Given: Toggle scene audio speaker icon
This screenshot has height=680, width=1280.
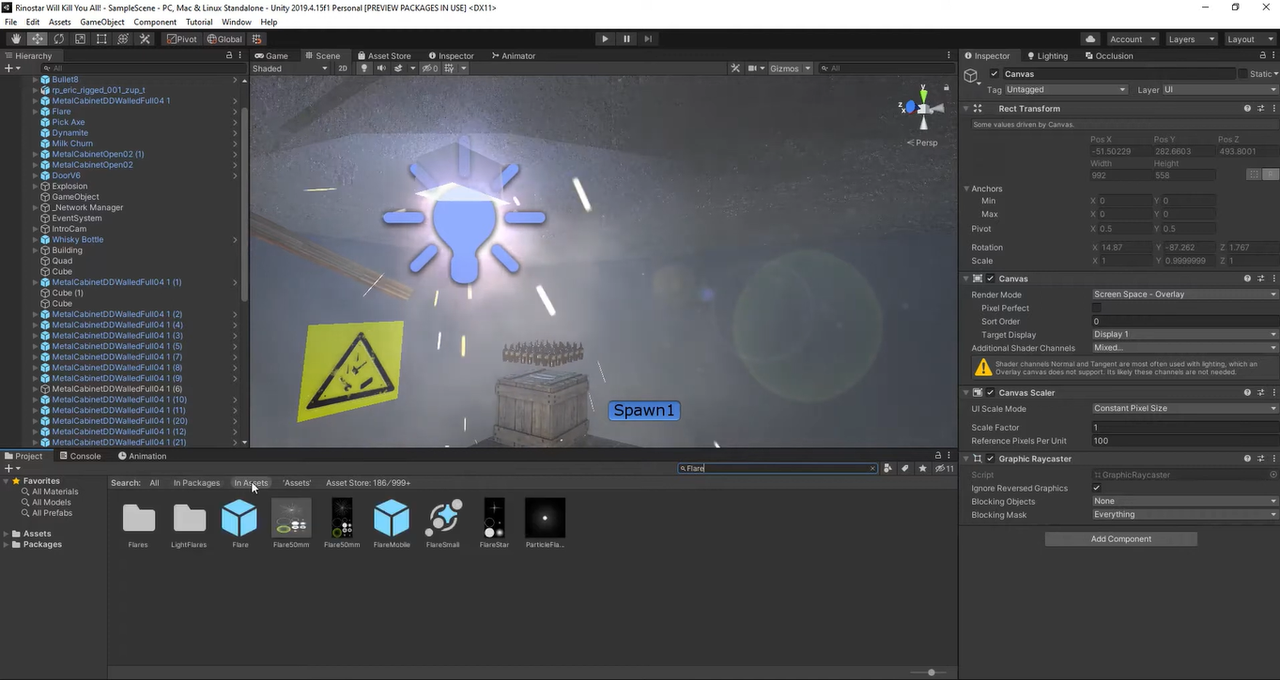Looking at the screenshot, I should click(382, 68).
